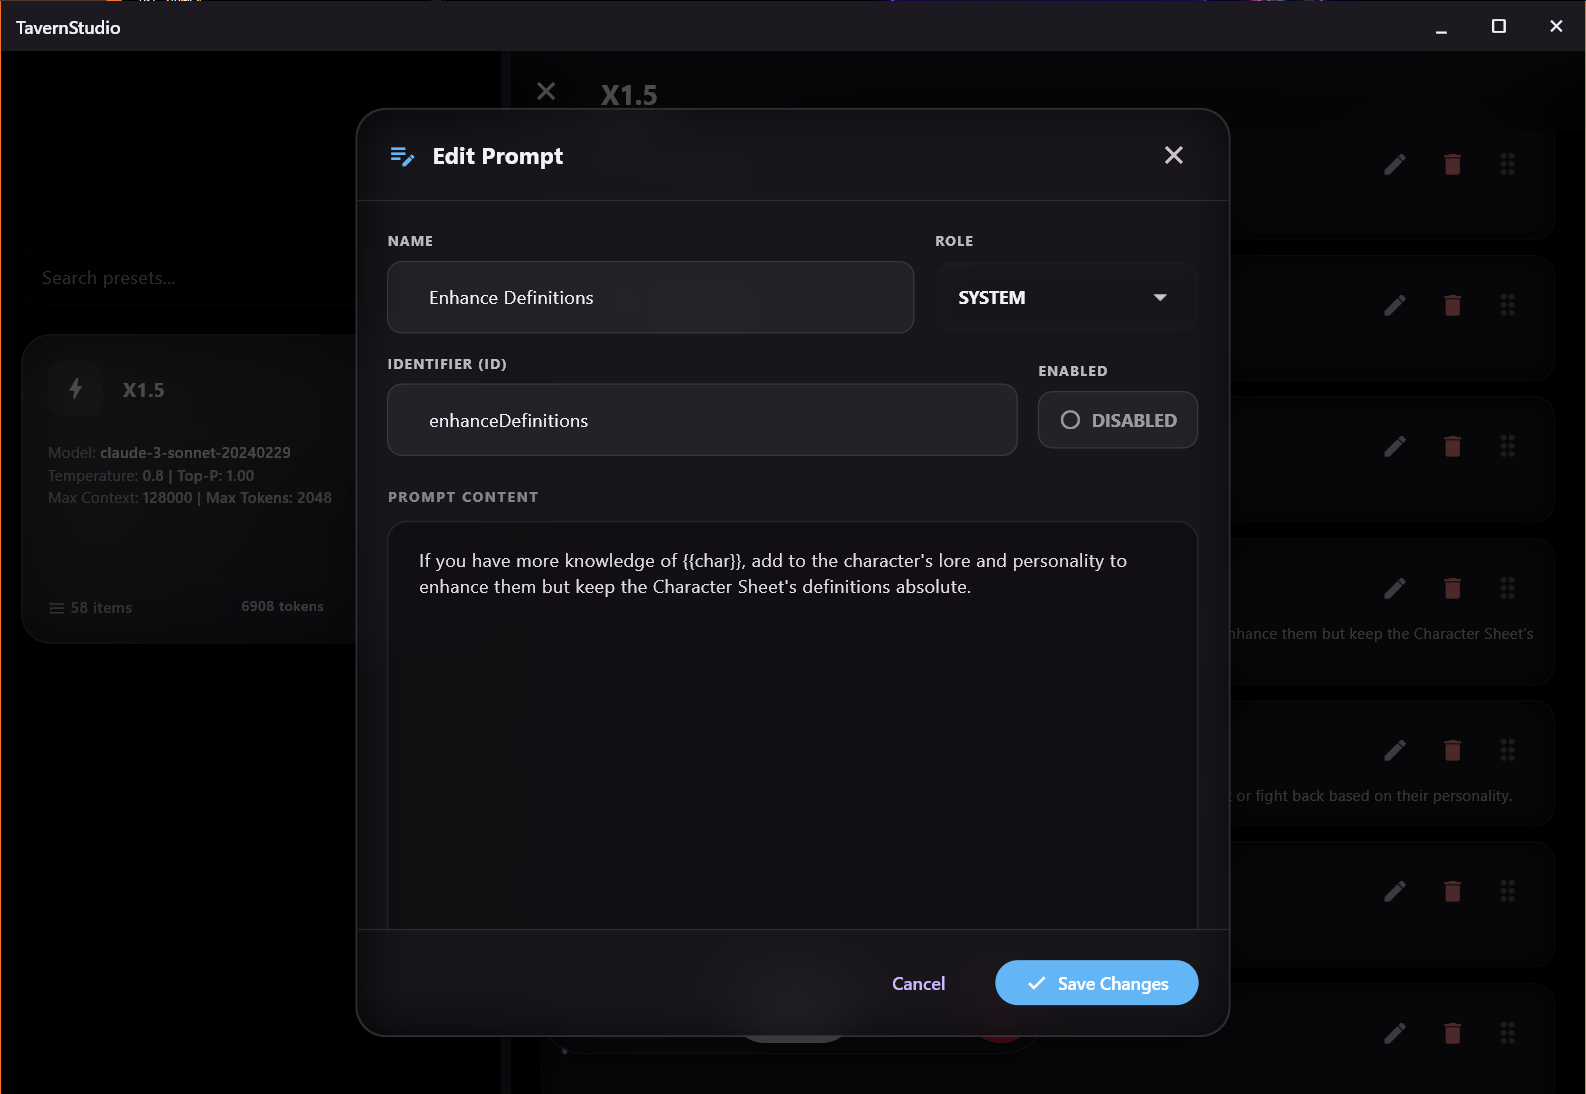Click the 'Max Context: 128000' text
The width and height of the screenshot is (1586, 1094).
point(120,498)
